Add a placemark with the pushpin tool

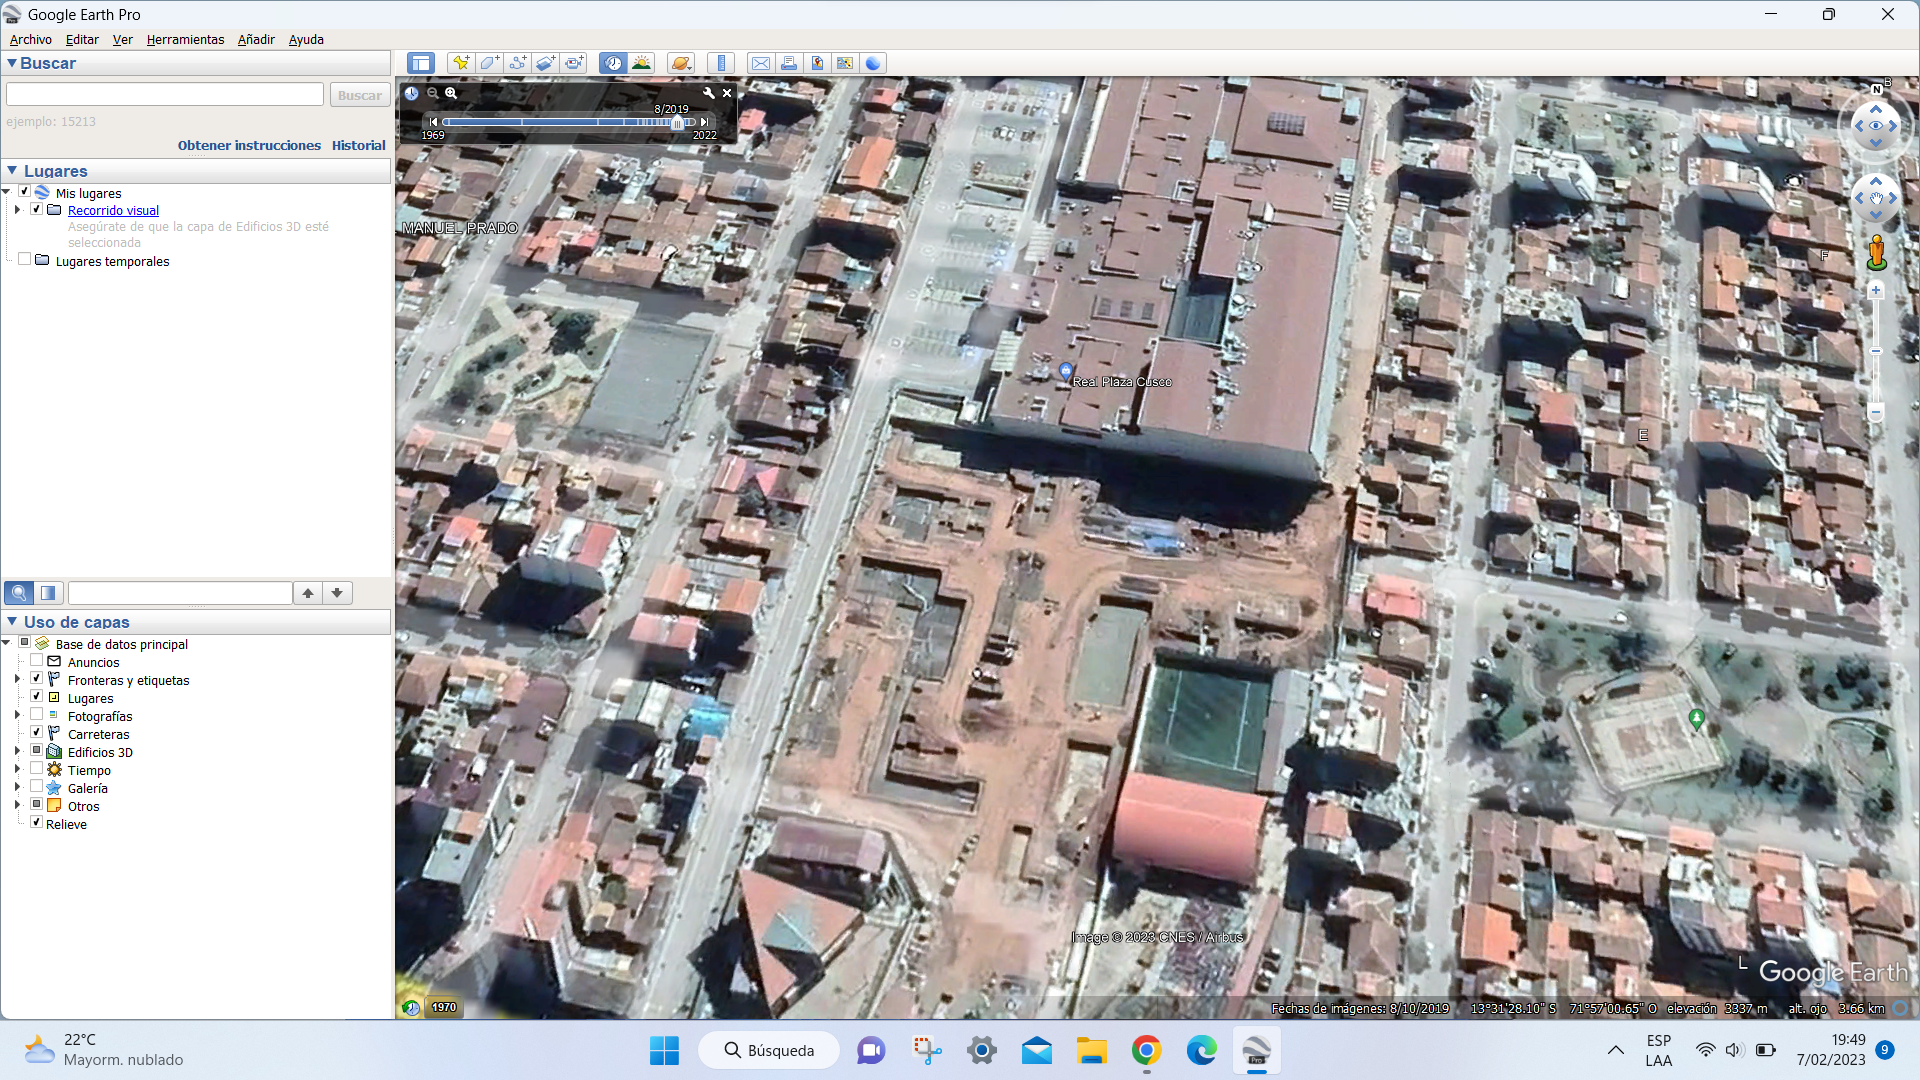pyautogui.click(x=461, y=63)
